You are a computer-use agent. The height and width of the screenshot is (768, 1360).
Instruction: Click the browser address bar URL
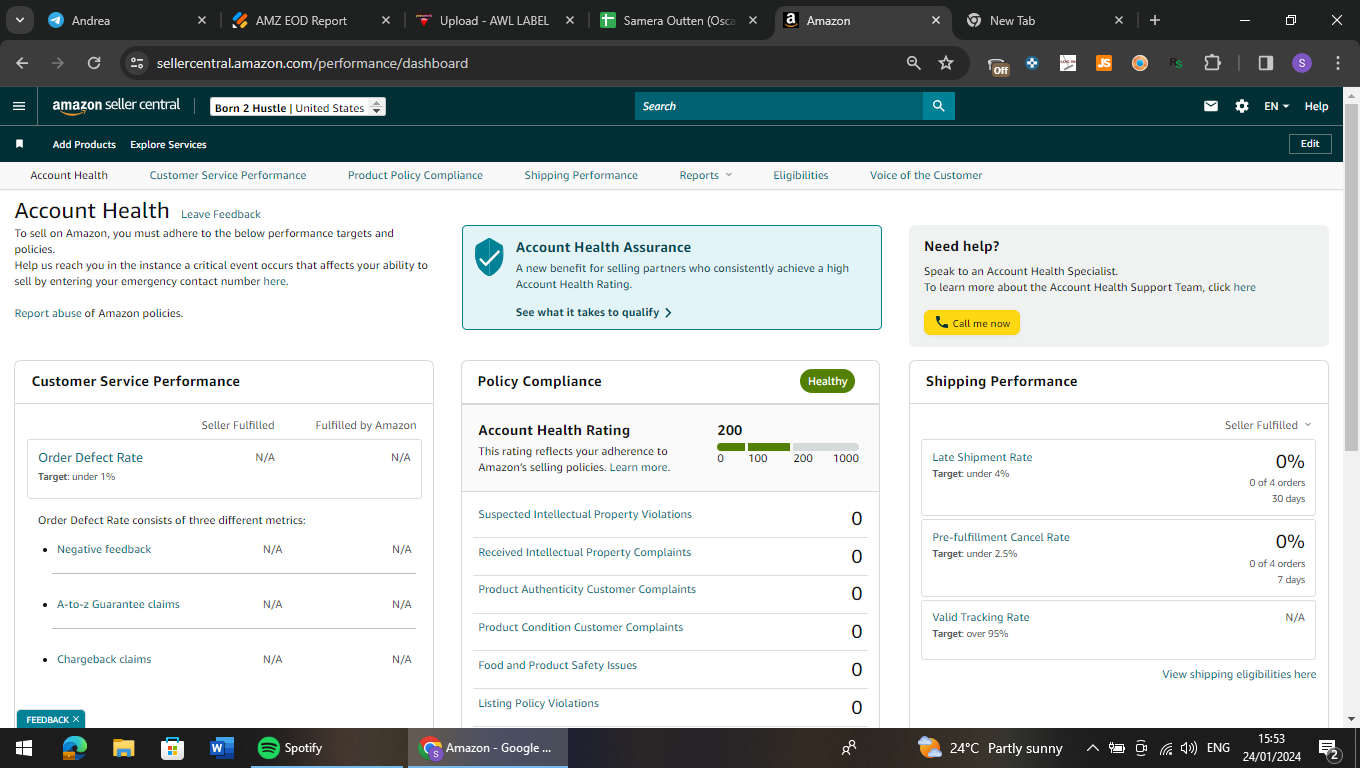312,63
